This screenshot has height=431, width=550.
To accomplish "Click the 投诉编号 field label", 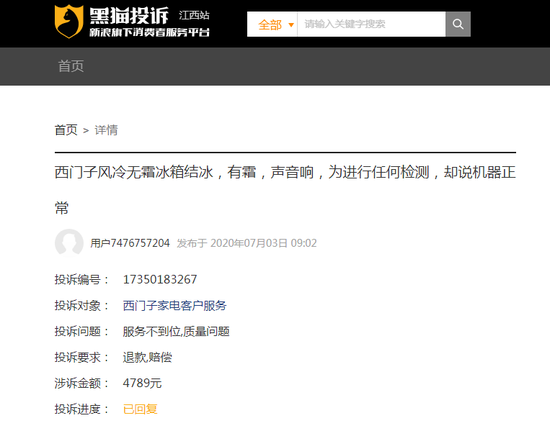I will pyautogui.click(x=81, y=280).
